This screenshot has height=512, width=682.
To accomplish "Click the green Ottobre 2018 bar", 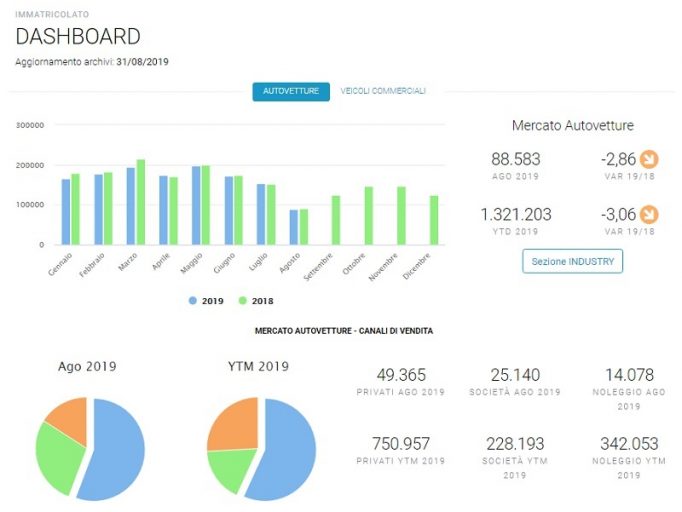I will point(369,216).
